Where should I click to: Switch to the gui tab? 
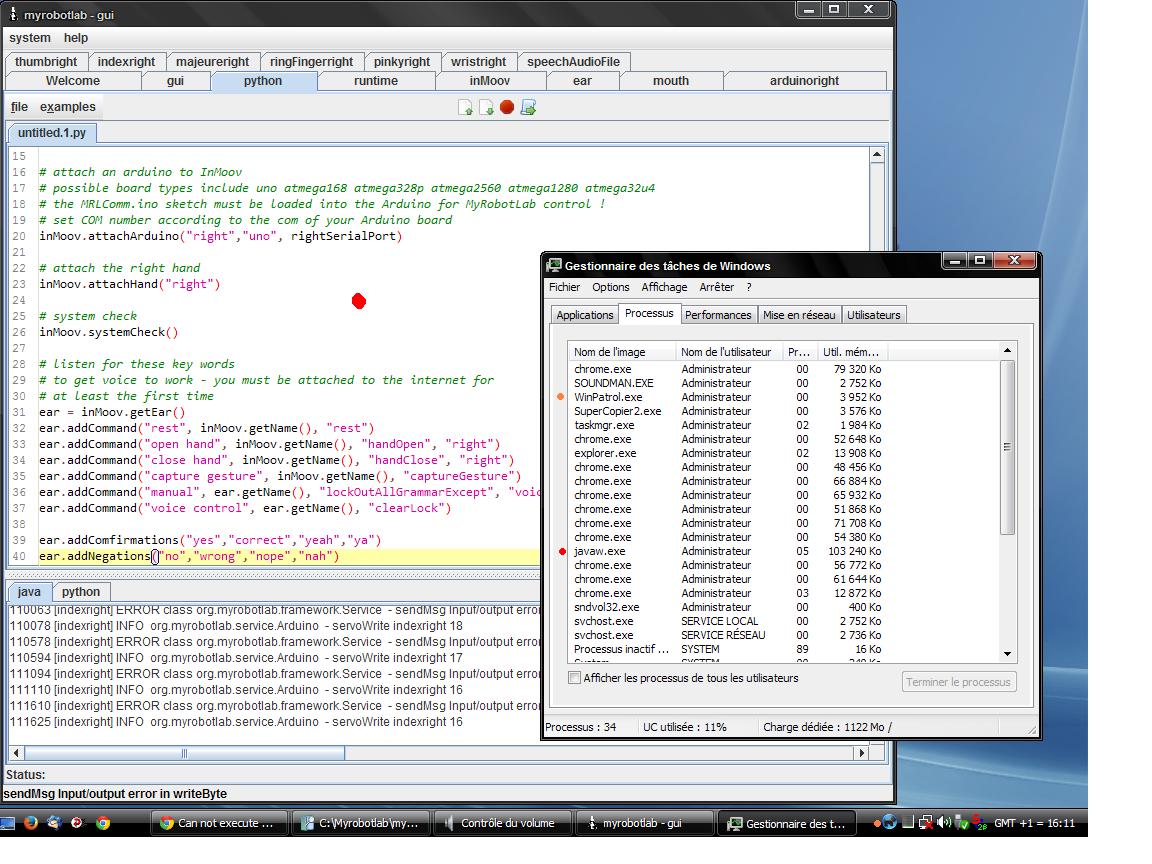pyautogui.click(x=175, y=81)
